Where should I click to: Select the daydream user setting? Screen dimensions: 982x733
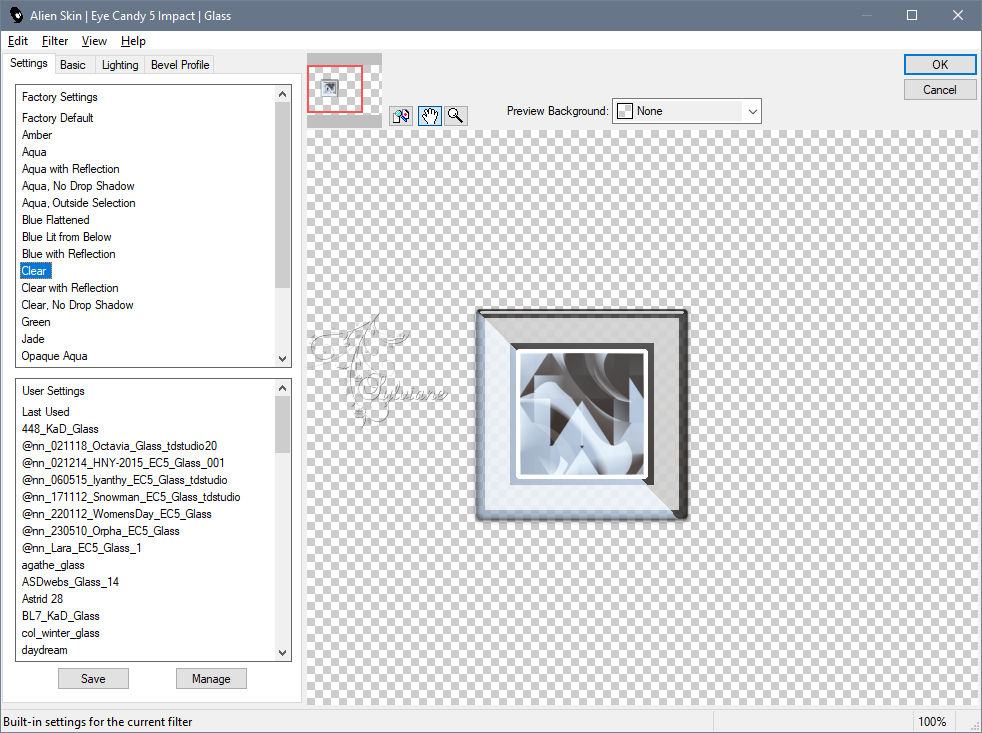[44, 650]
